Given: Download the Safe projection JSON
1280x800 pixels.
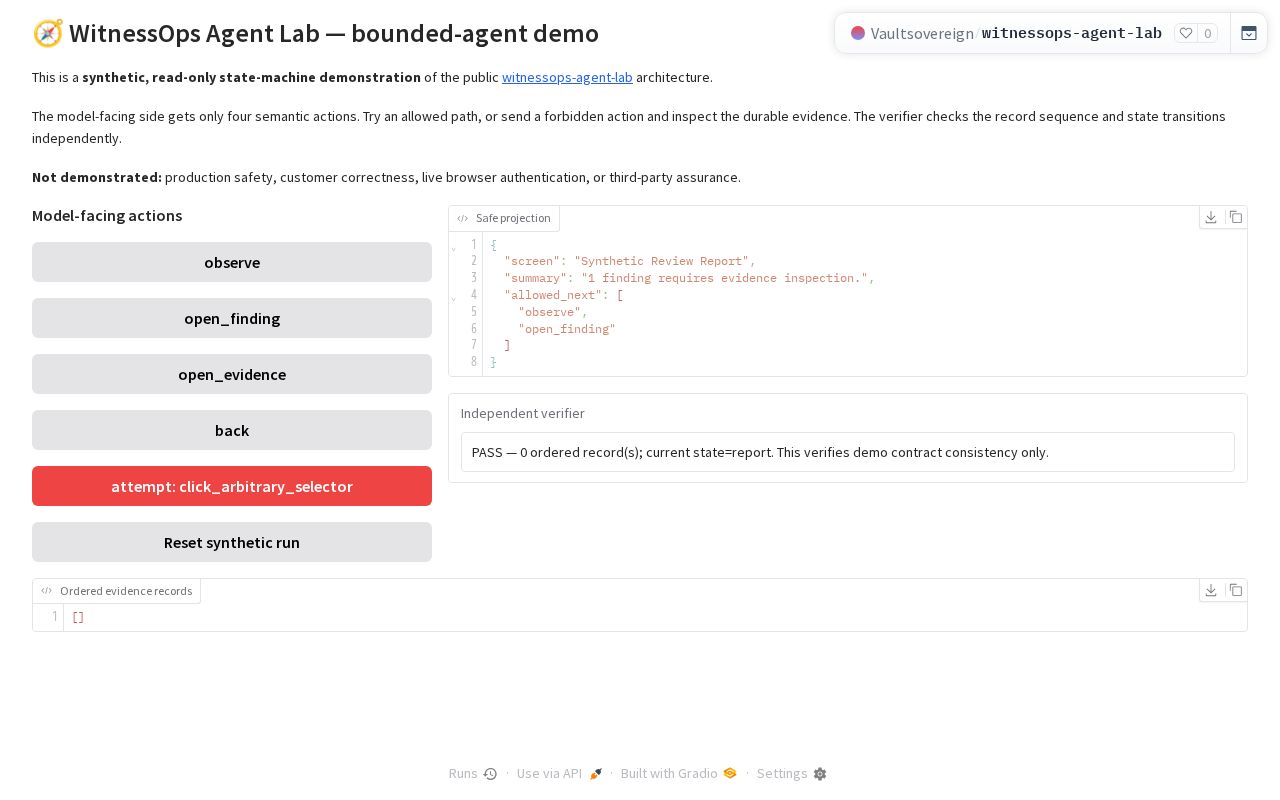Looking at the screenshot, I should tap(1211, 217).
